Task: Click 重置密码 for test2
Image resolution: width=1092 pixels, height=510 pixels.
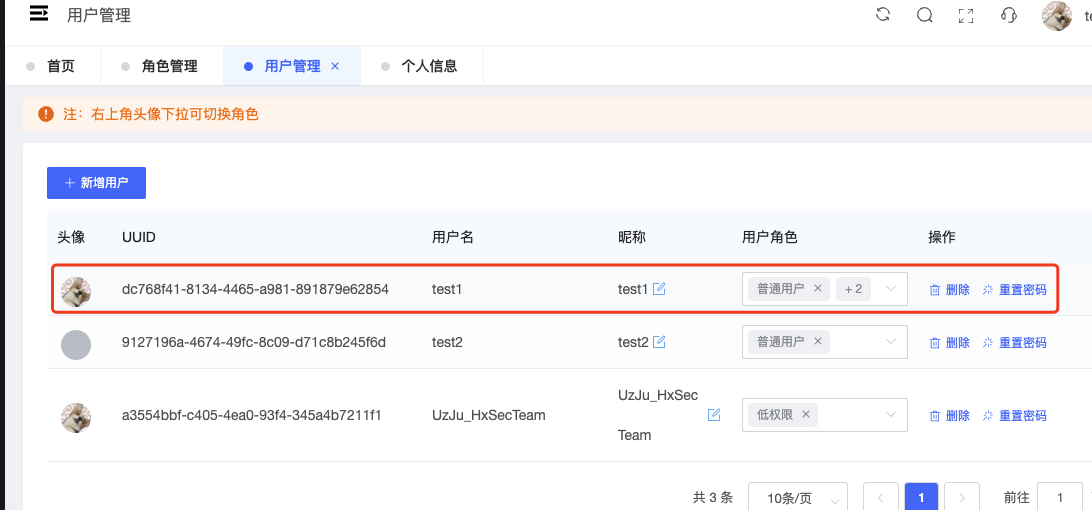Action: tap(1015, 342)
